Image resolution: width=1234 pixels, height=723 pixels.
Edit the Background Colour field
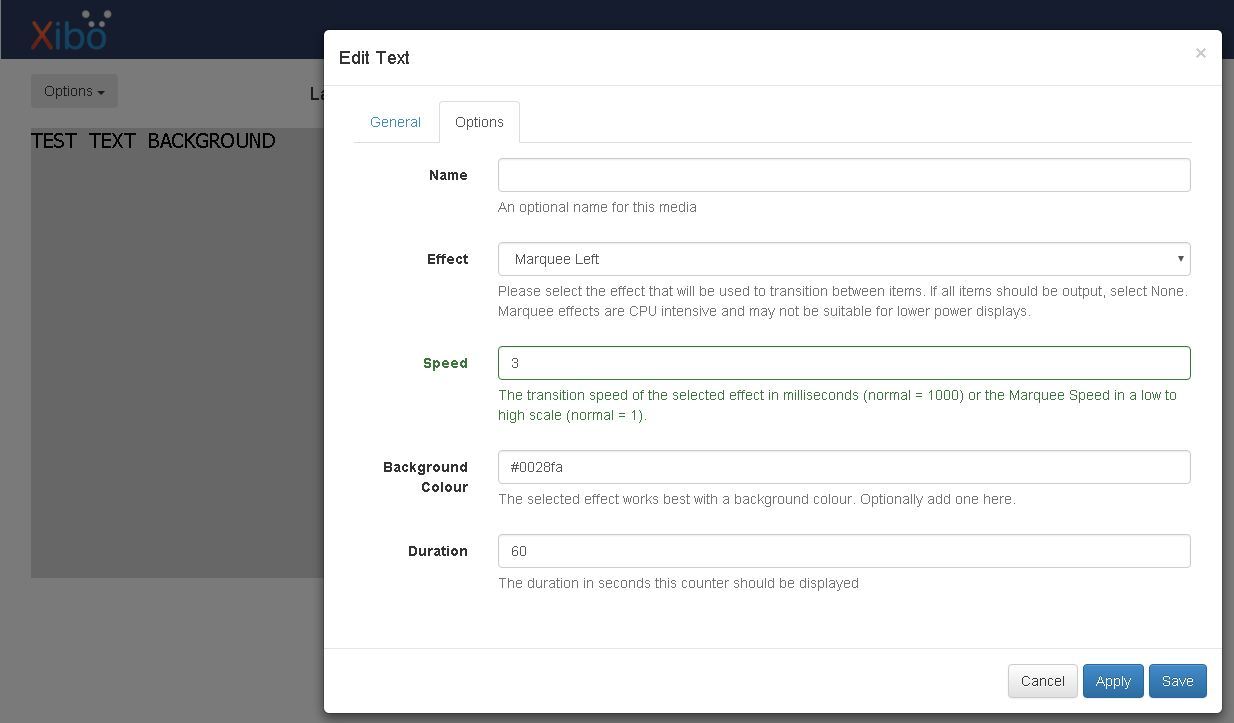844,467
